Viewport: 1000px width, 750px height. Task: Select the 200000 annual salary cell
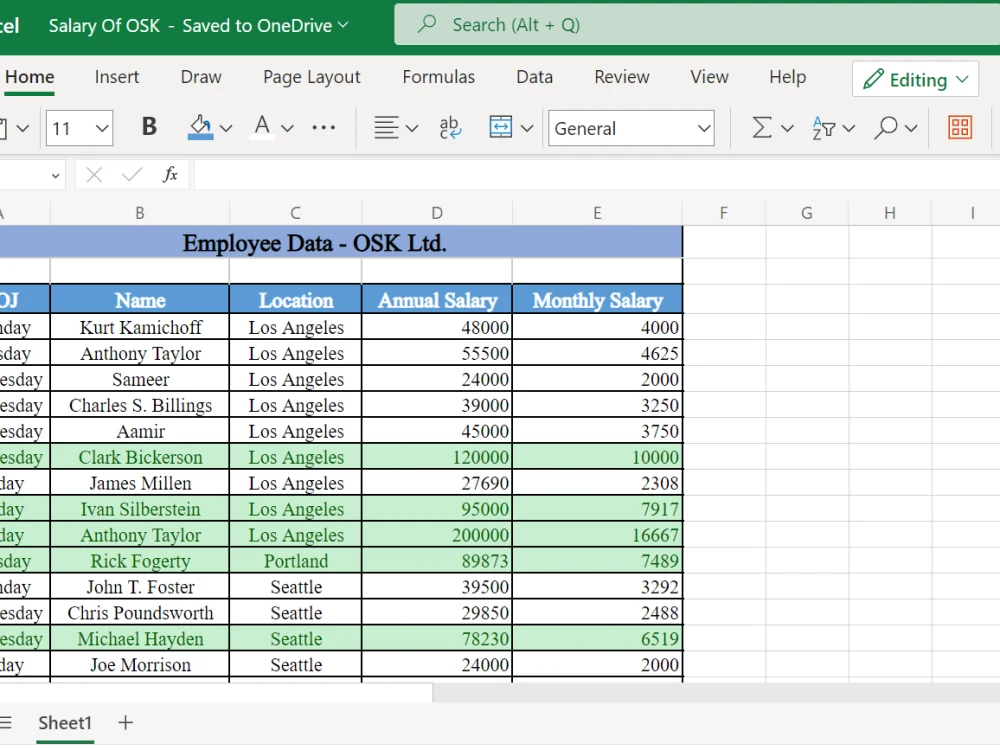tap(437, 535)
